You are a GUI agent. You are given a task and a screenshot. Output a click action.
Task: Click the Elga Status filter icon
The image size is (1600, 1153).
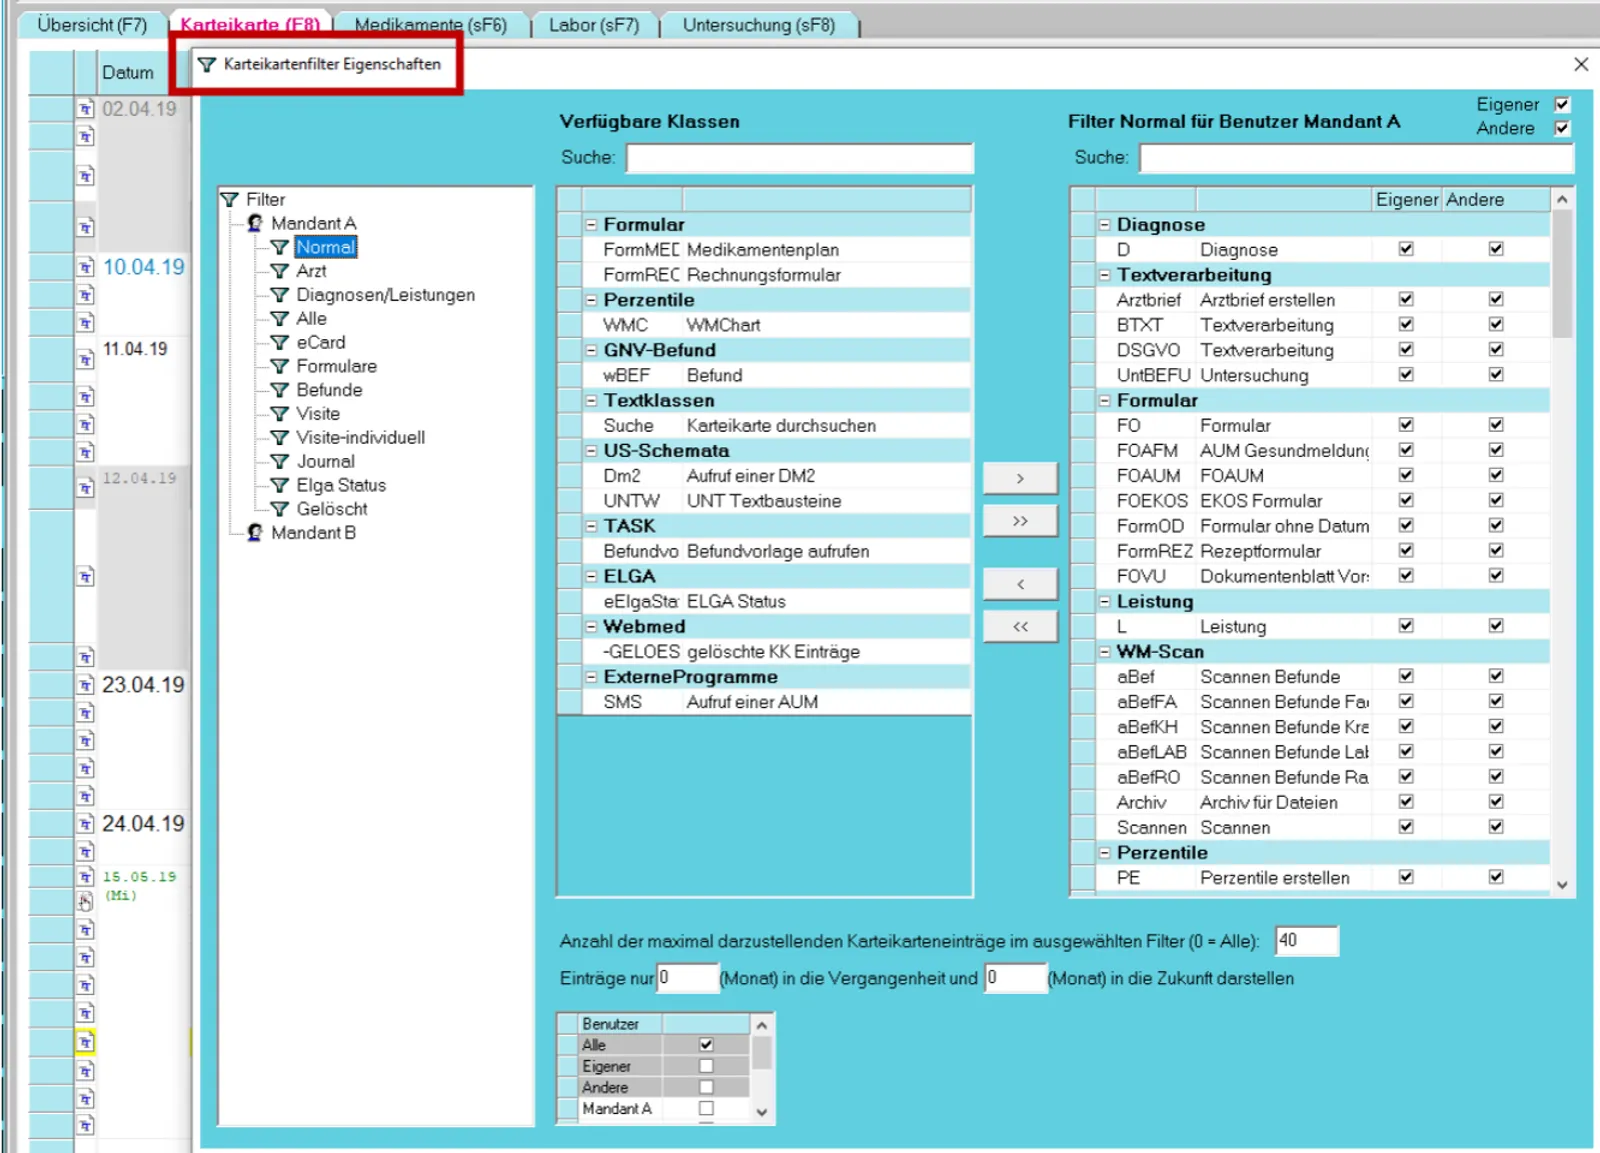click(280, 485)
